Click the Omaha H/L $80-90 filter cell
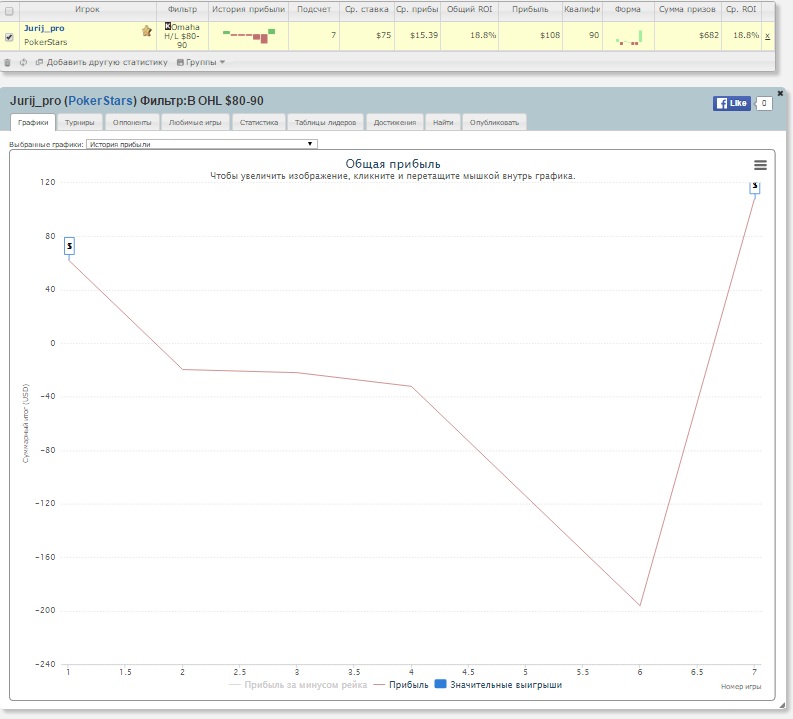 point(182,36)
